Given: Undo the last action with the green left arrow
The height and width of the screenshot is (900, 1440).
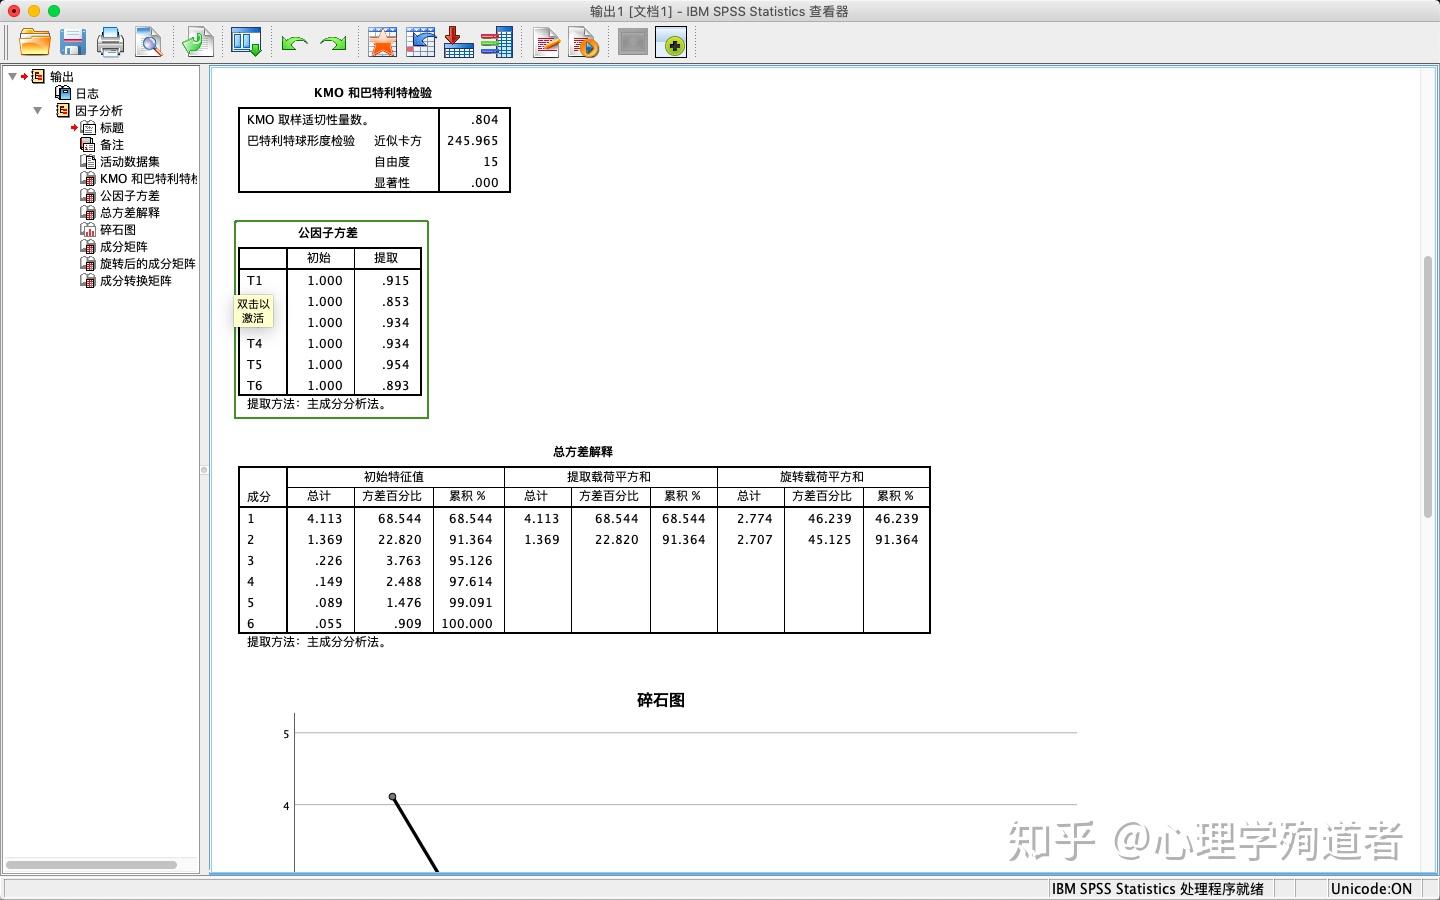Looking at the screenshot, I should click(x=294, y=43).
